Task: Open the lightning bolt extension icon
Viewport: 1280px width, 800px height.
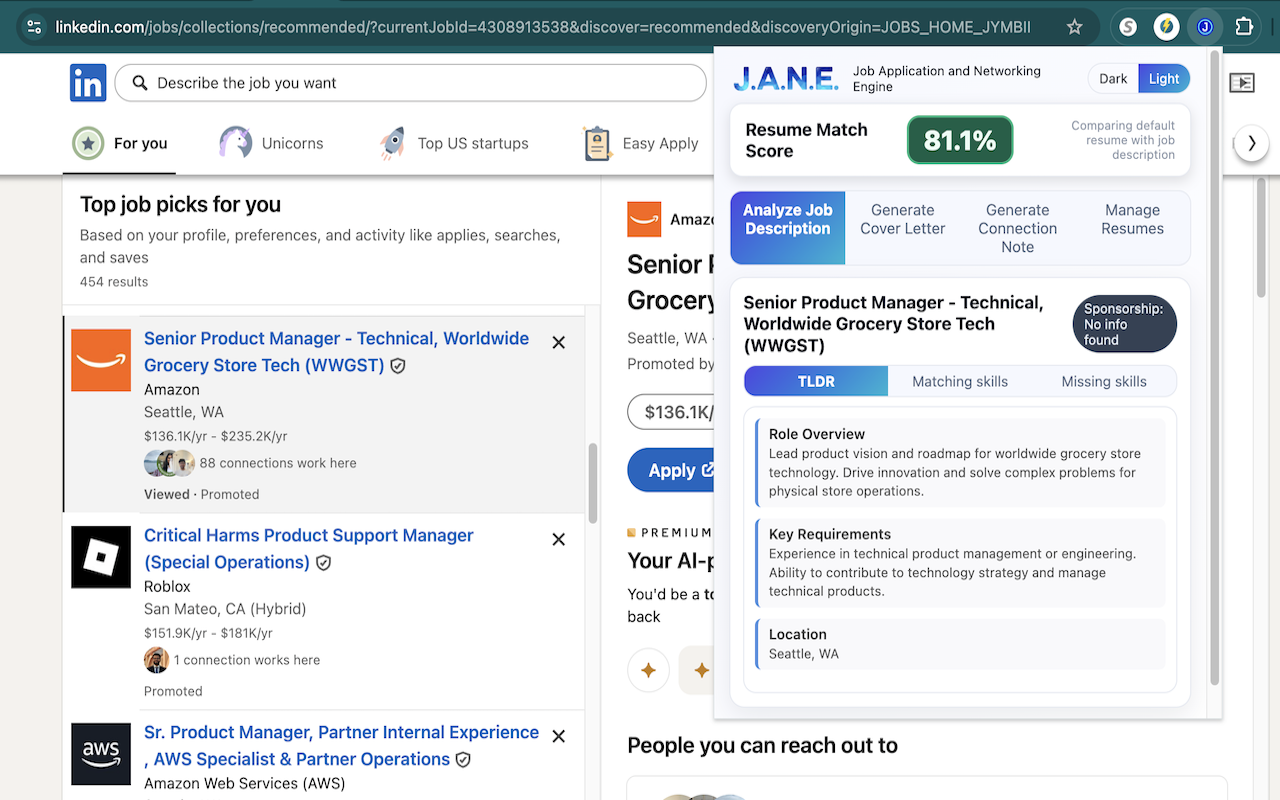Action: pyautogui.click(x=1166, y=27)
